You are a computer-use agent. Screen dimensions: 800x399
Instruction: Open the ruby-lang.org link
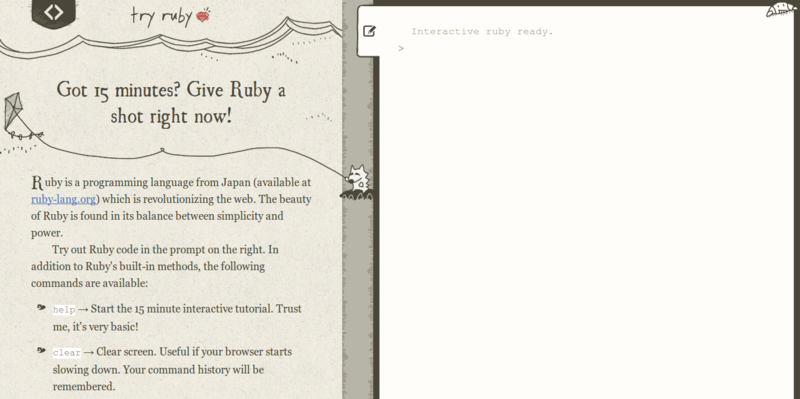[x=63, y=199]
